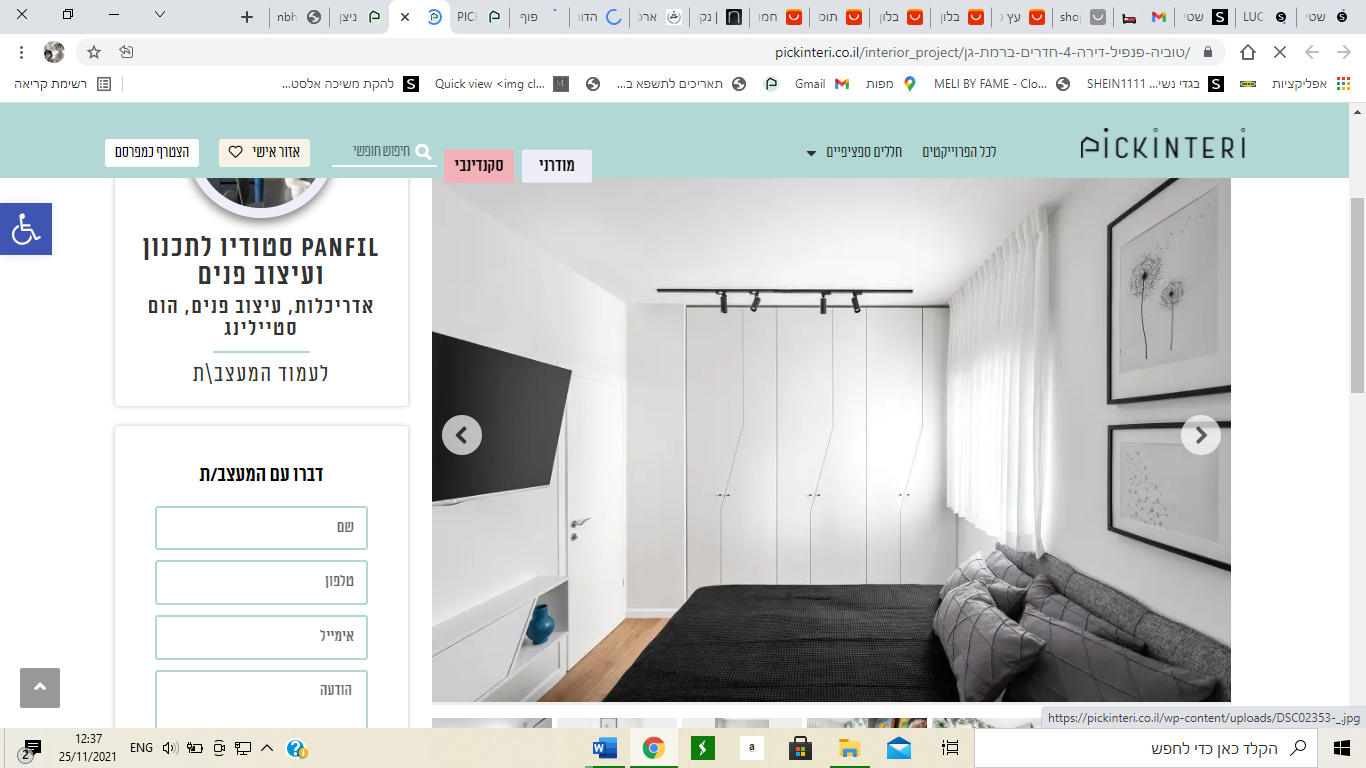Open the Chrome profile avatar
Screen dimensions: 1366x768
(x=54, y=52)
